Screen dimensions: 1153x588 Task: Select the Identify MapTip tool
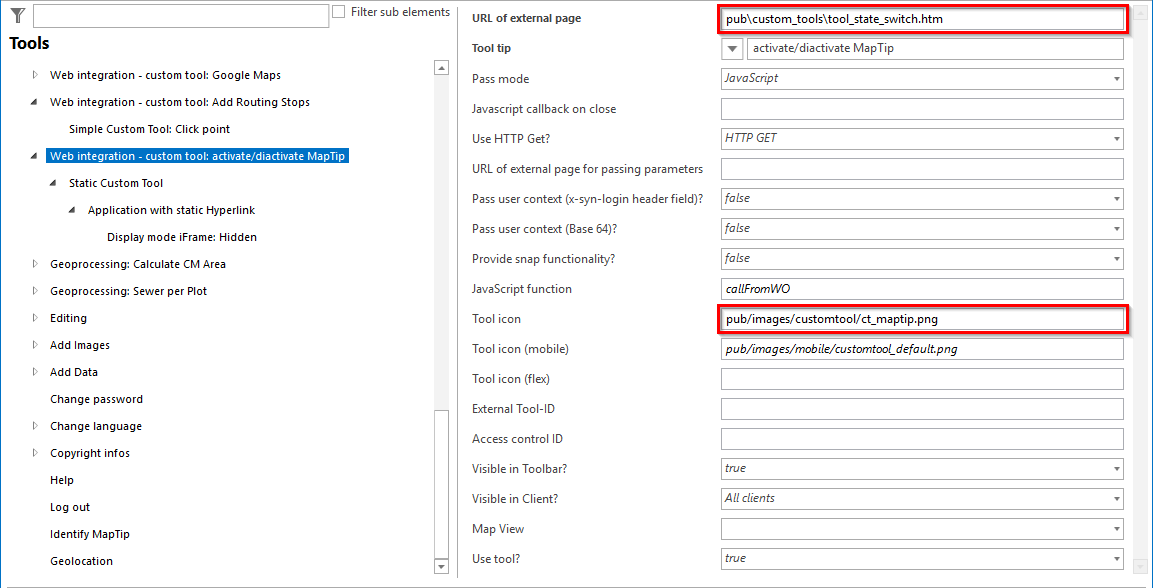tap(89, 533)
